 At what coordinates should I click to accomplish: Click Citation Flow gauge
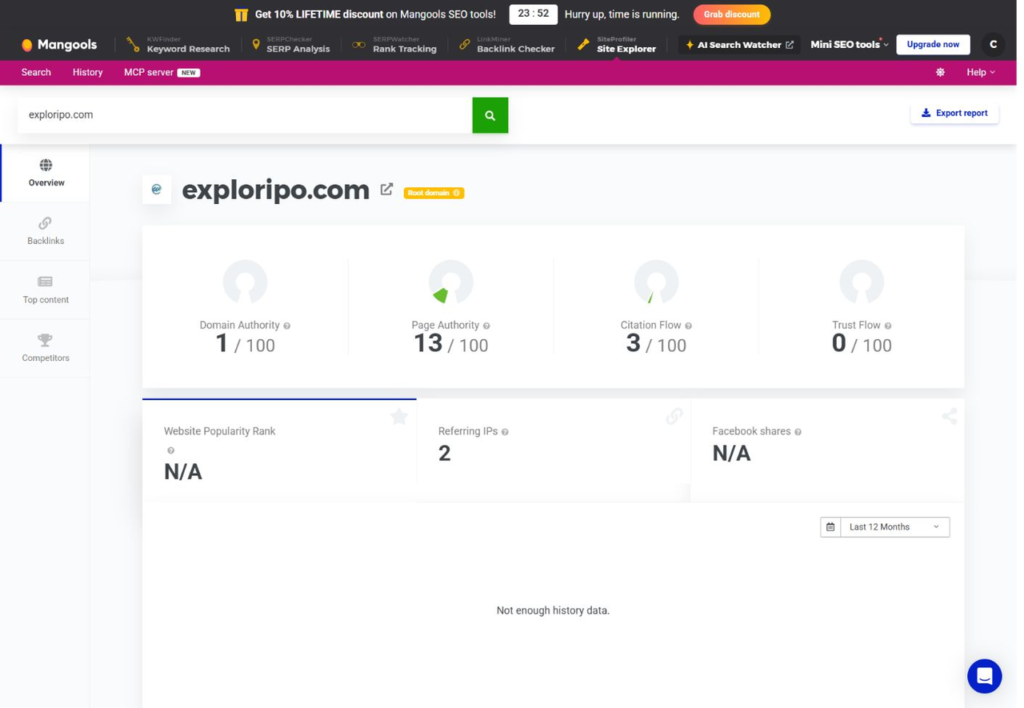tap(656, 282)
